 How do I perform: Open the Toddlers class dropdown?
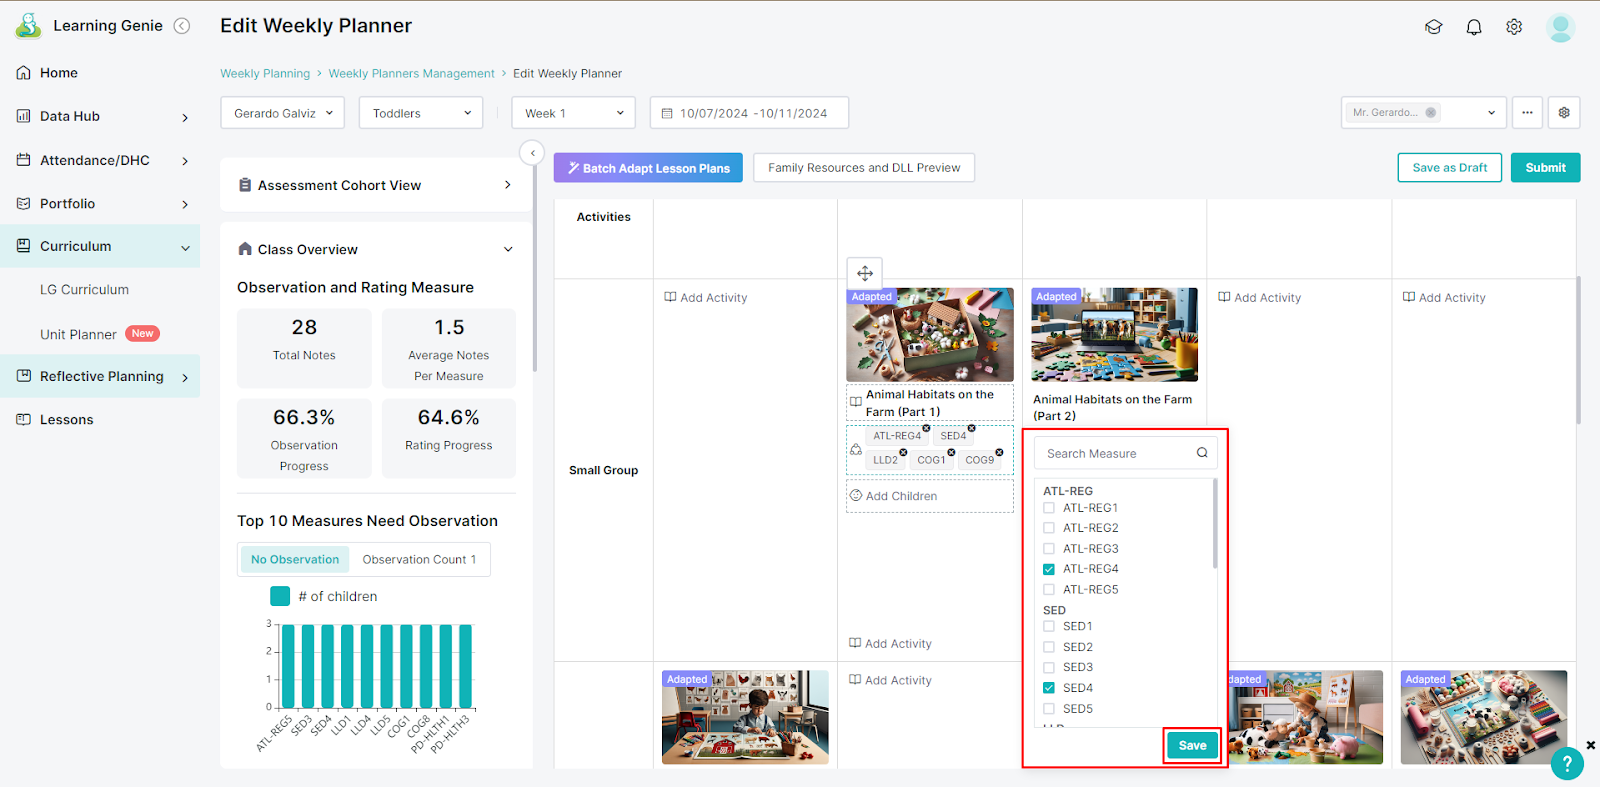(421, 113)
